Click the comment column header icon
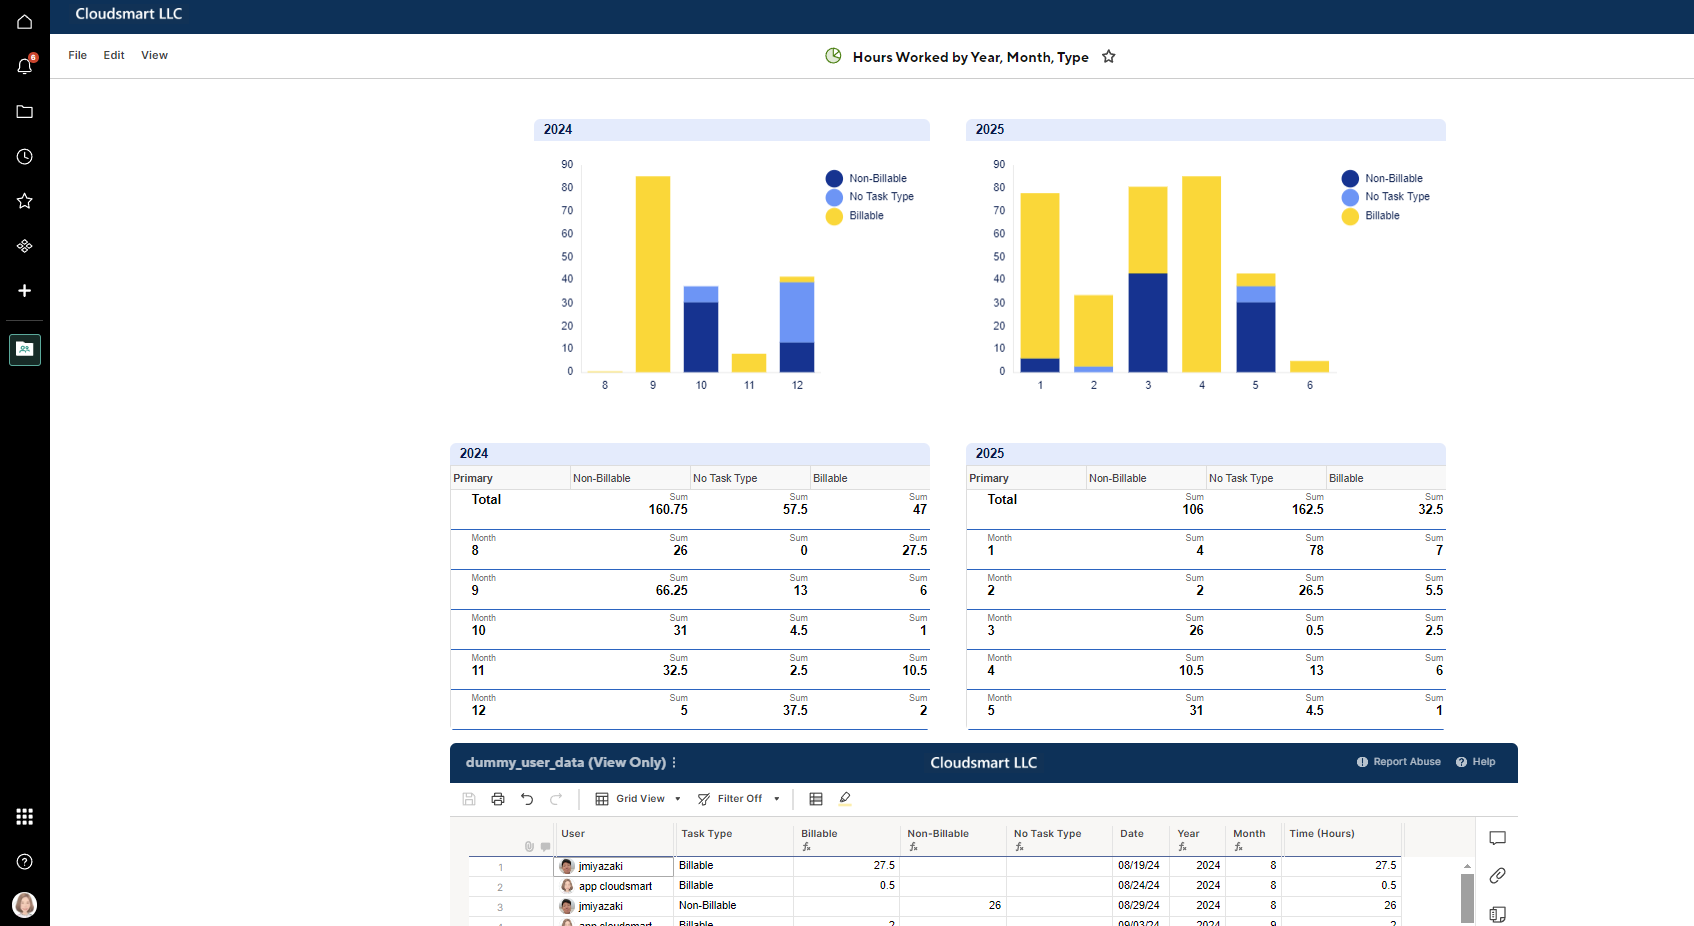 [x=545, y=847]
